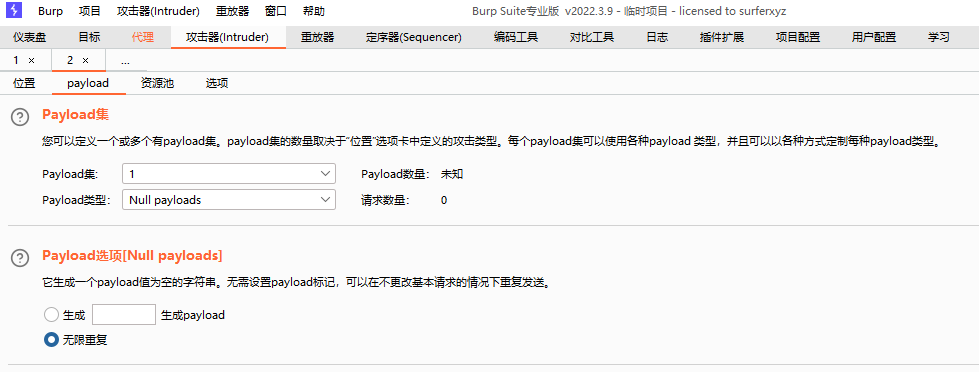
Task: Open the 帮助 menu
Action: pyautogui.click(x=313, y=11)
